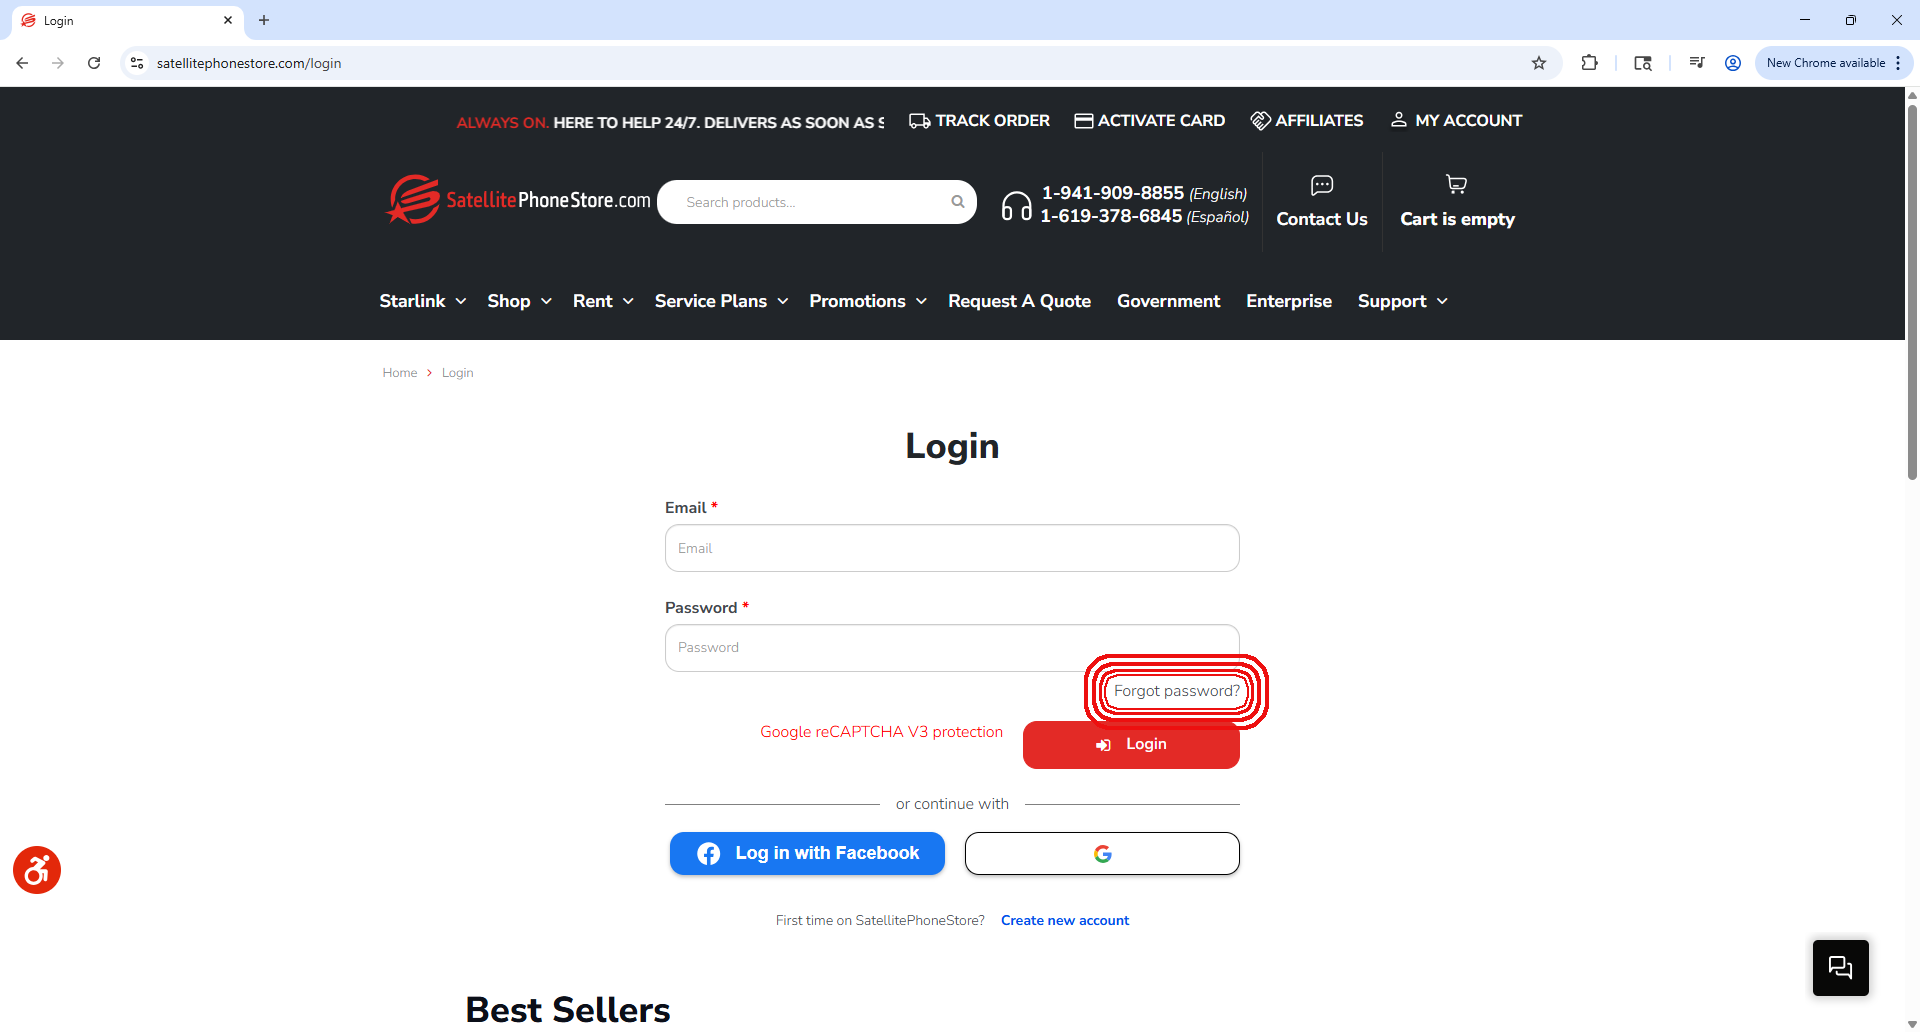Click Forgot password link
The image size is (1920, 1032).
1176,691
